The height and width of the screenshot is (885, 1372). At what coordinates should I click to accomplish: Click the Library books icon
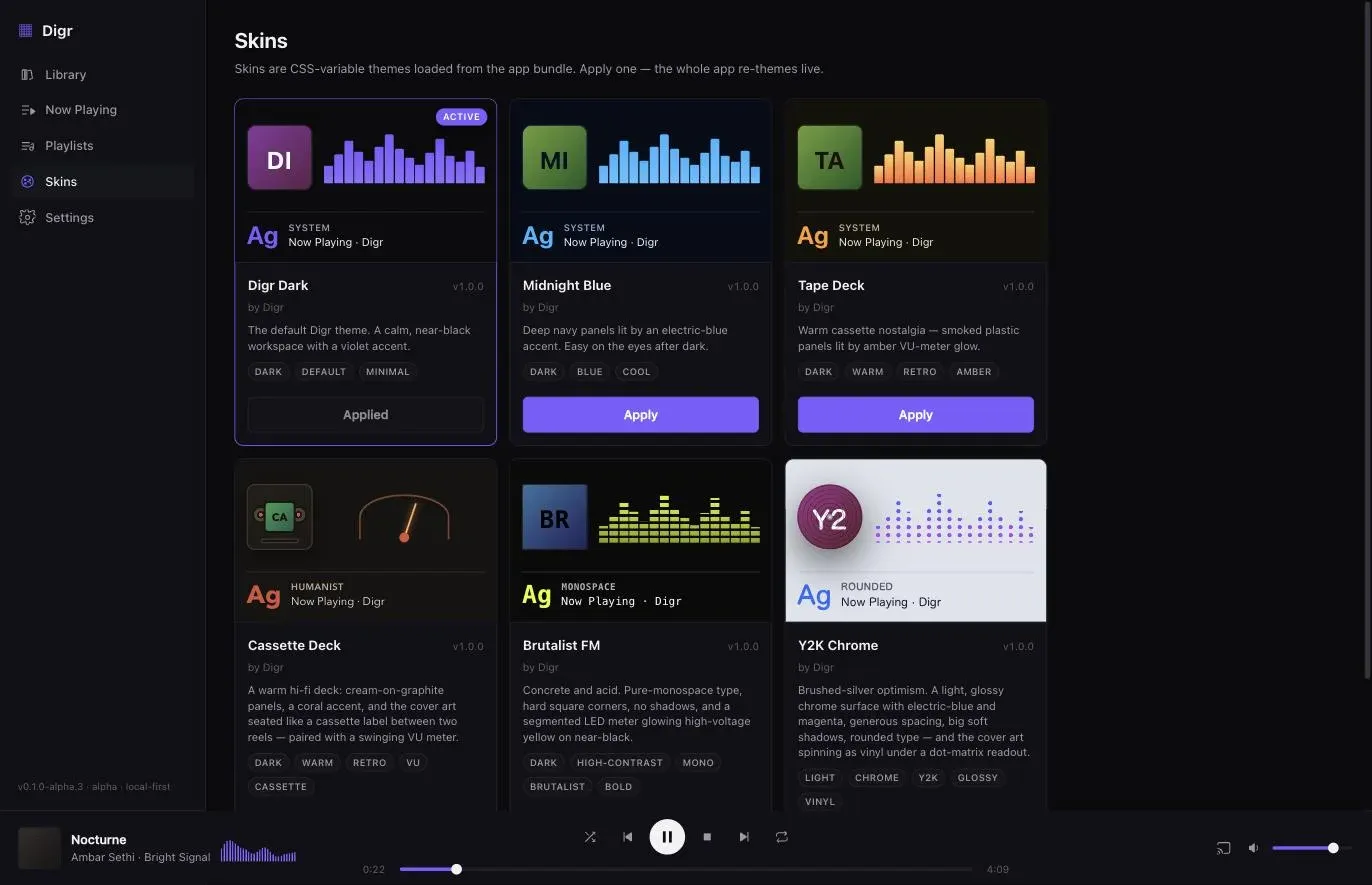coord(27,74)
